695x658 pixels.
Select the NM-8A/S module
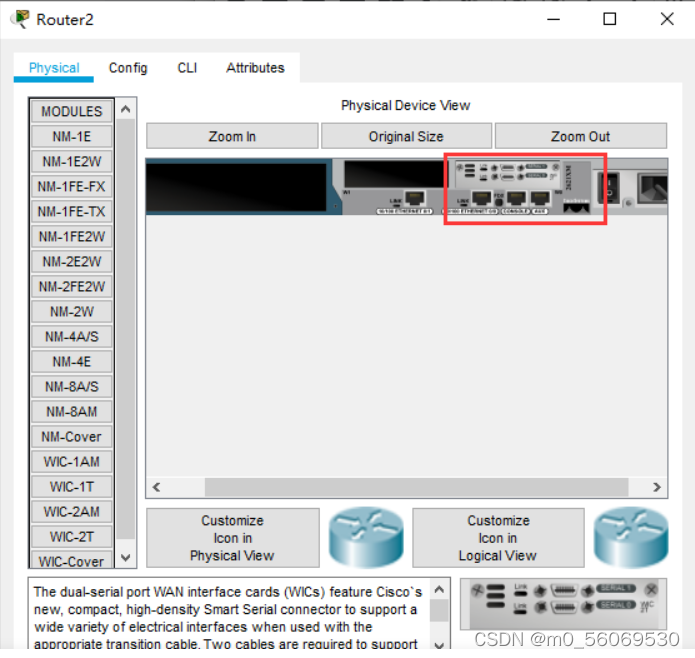72,387
